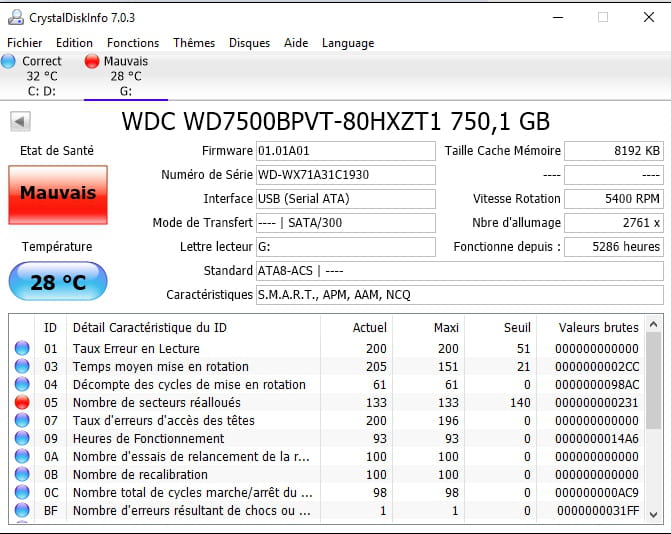Screen dimensions: 671x534
Task: Open the Aide menu
Action: (296, 43)
